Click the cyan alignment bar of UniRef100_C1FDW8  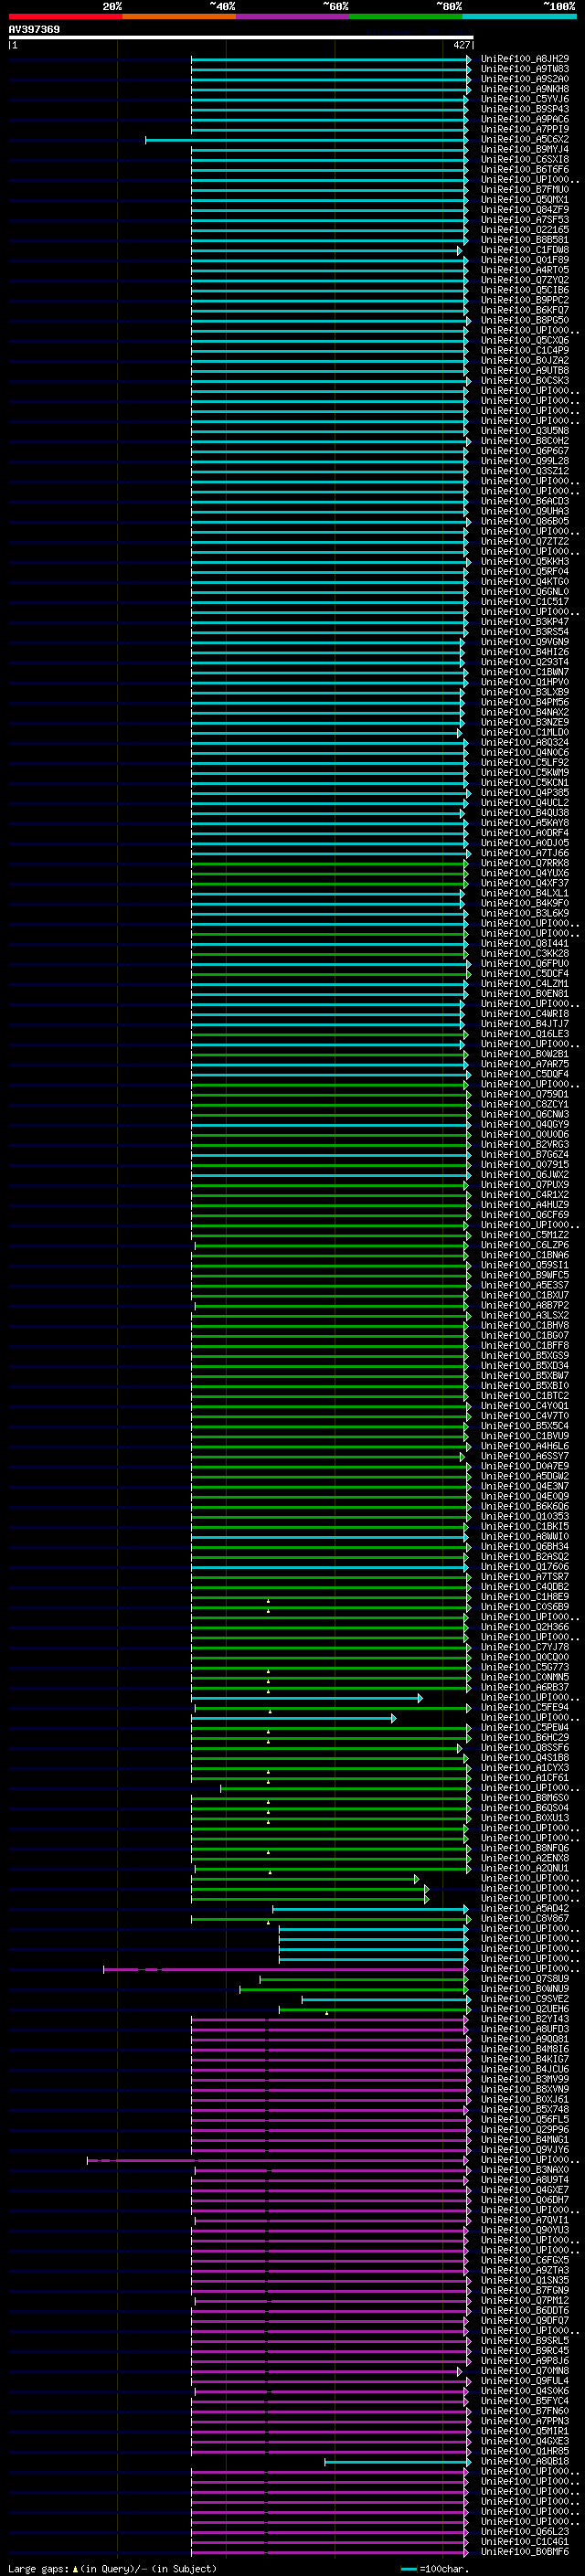click(327, 251)
